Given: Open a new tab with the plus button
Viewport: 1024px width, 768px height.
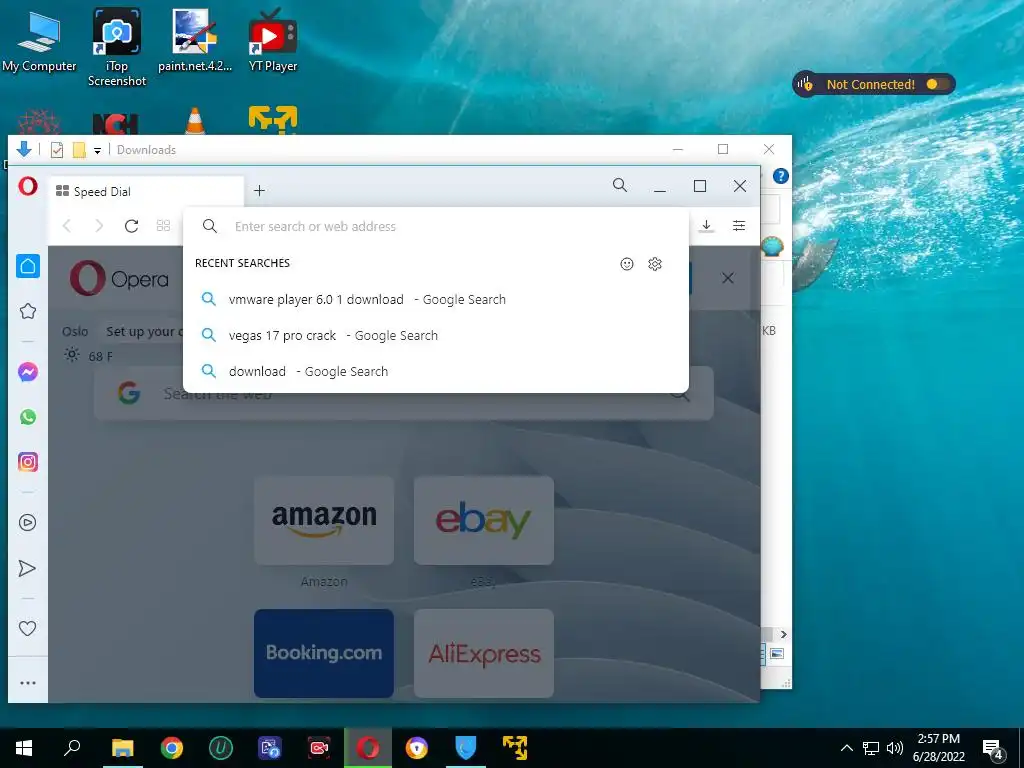Looking at the screenshot, I should (x=259, y=191).
